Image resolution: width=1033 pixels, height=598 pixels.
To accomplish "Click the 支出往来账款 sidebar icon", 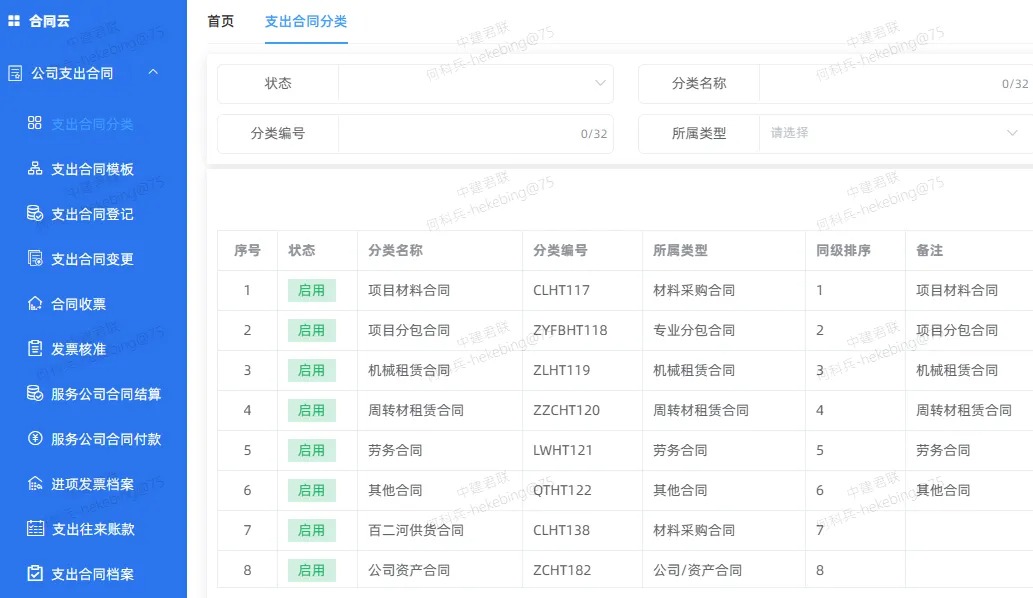I will click(35, 529).
